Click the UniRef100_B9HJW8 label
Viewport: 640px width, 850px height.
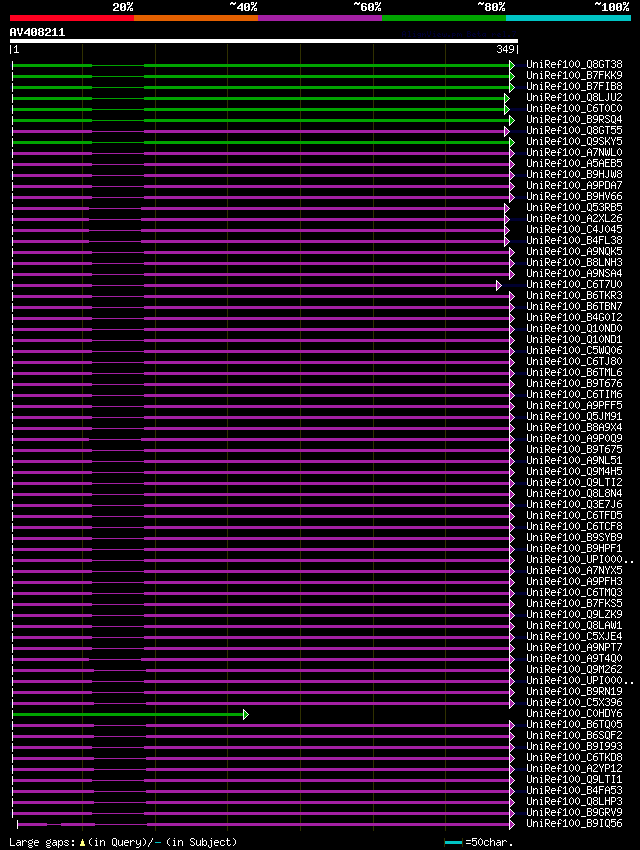click(x=574, y=175)
